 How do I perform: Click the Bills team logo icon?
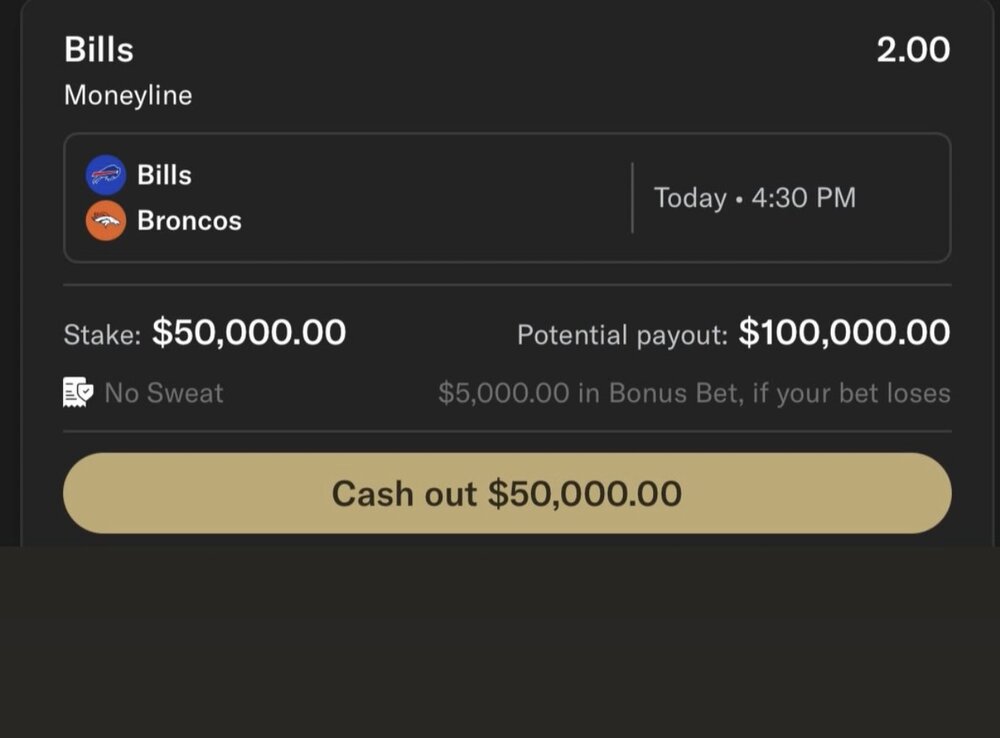coord(106,175)
